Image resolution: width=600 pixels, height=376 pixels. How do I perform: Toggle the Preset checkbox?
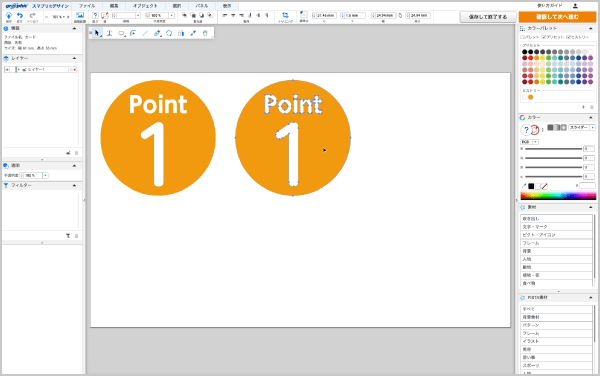tap(544, 37)
